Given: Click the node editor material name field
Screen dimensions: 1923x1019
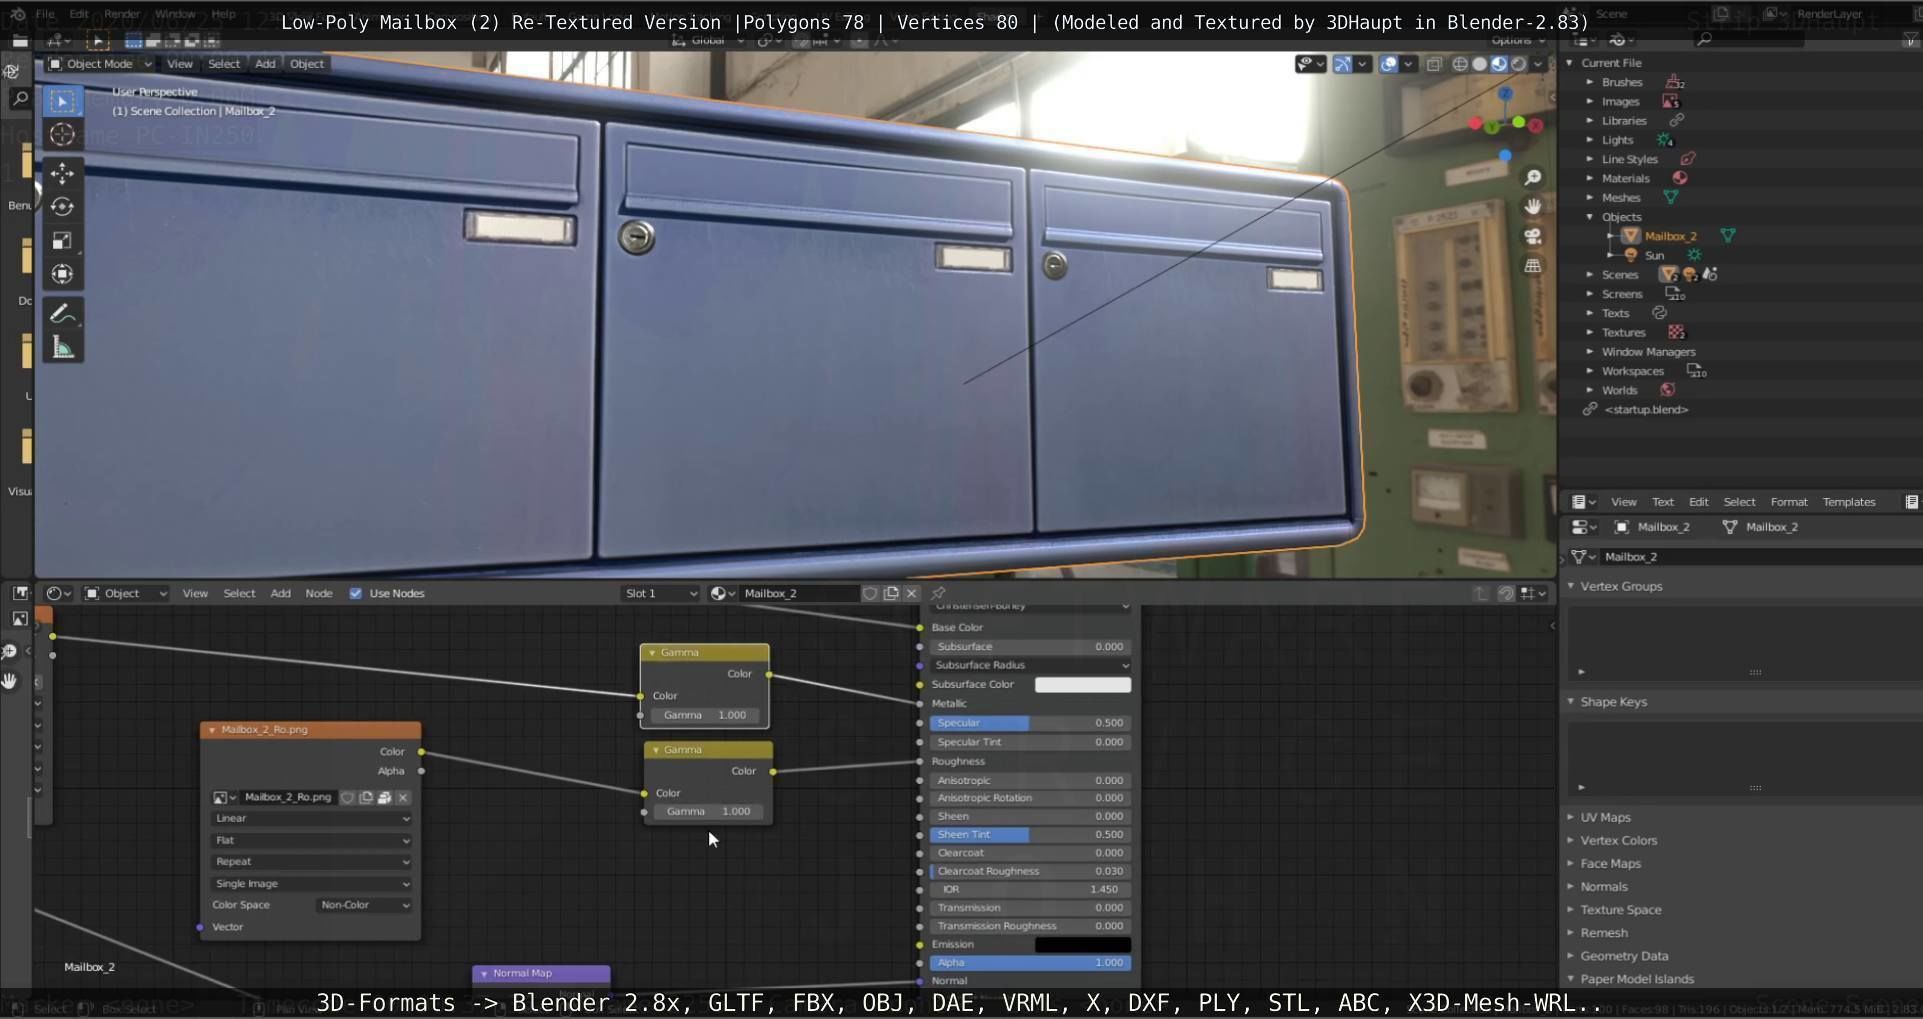Looking at the screenshot, I should (x=799, y=593).
